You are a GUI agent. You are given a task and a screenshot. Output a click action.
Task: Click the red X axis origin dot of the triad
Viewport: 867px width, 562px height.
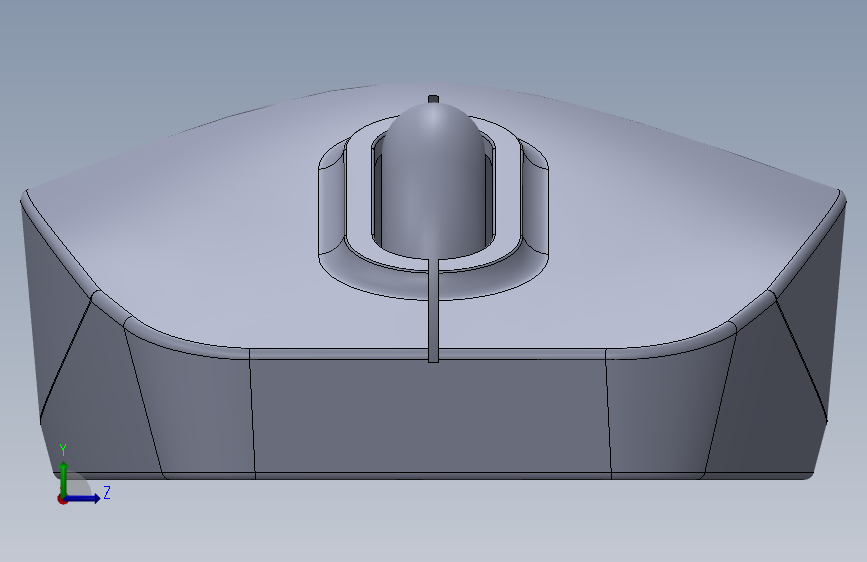click(61, 499)
